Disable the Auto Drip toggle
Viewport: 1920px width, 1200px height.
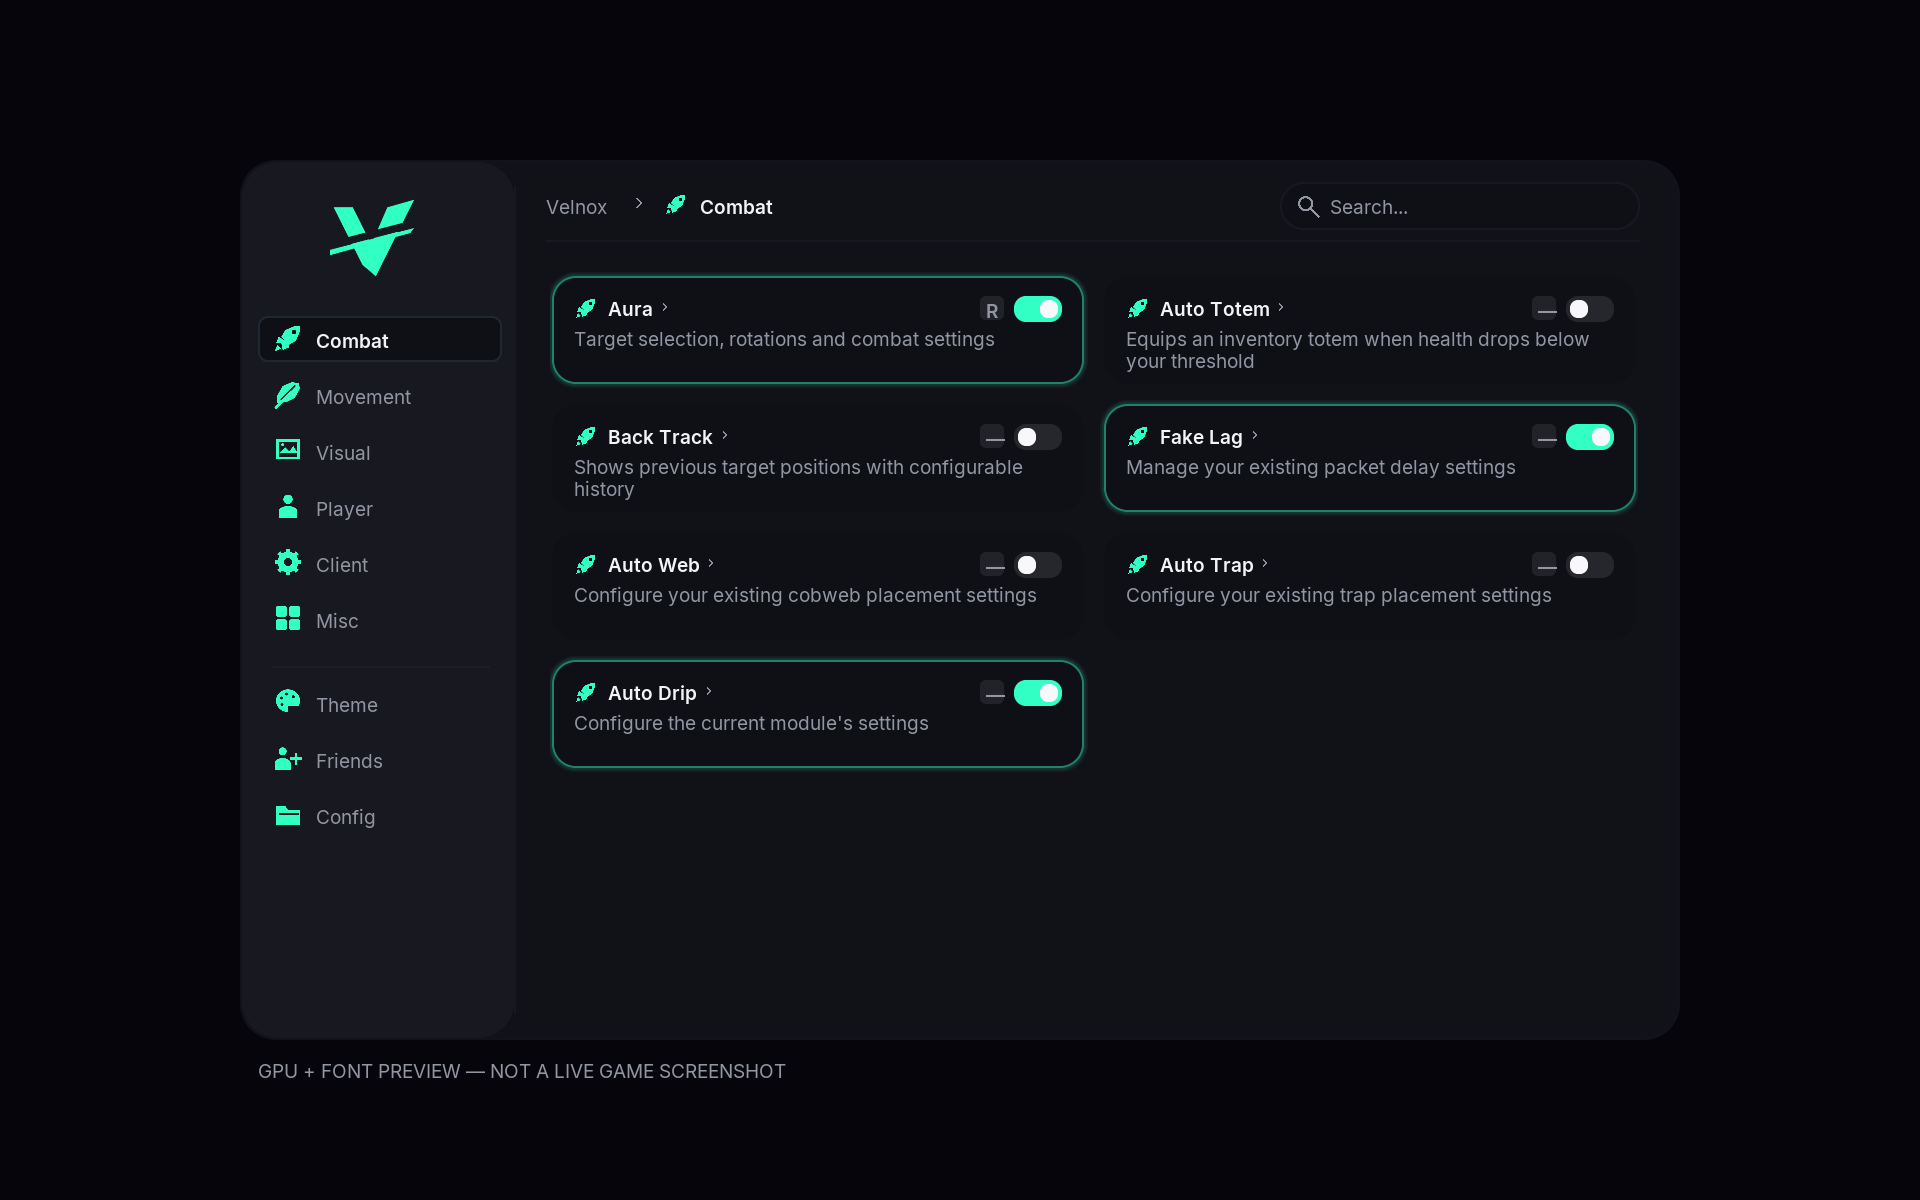coord(1038,693)
